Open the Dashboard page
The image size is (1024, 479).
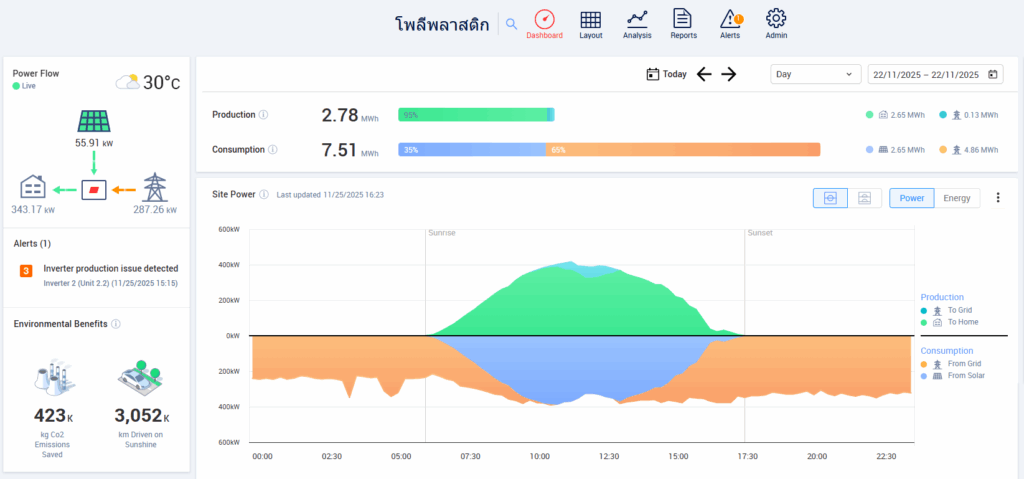tap(544, 23)
